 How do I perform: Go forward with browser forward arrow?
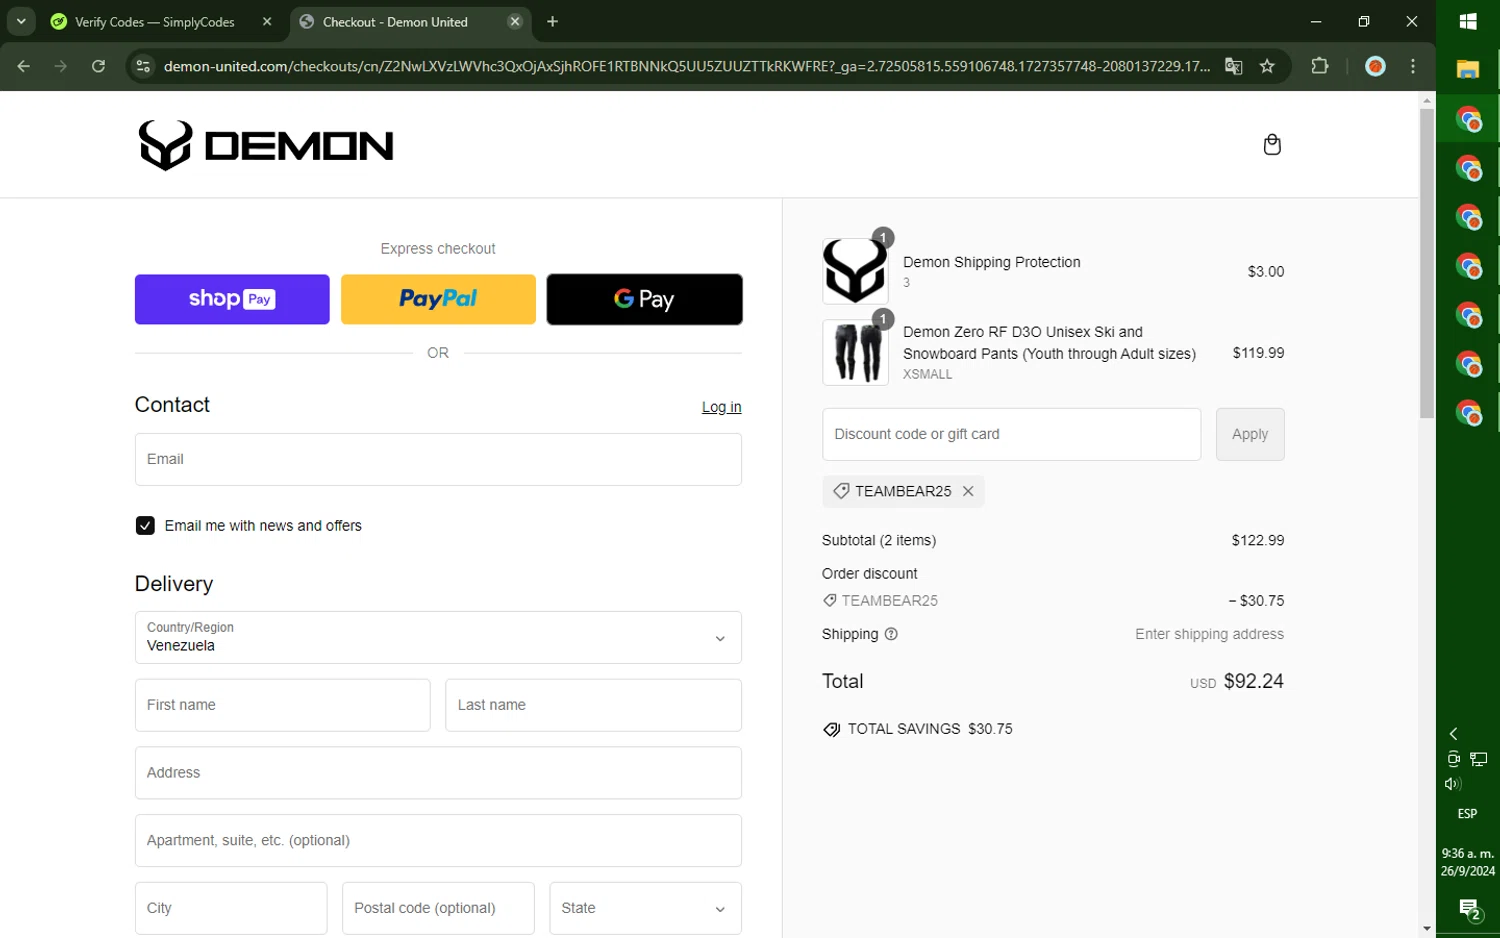61,66
